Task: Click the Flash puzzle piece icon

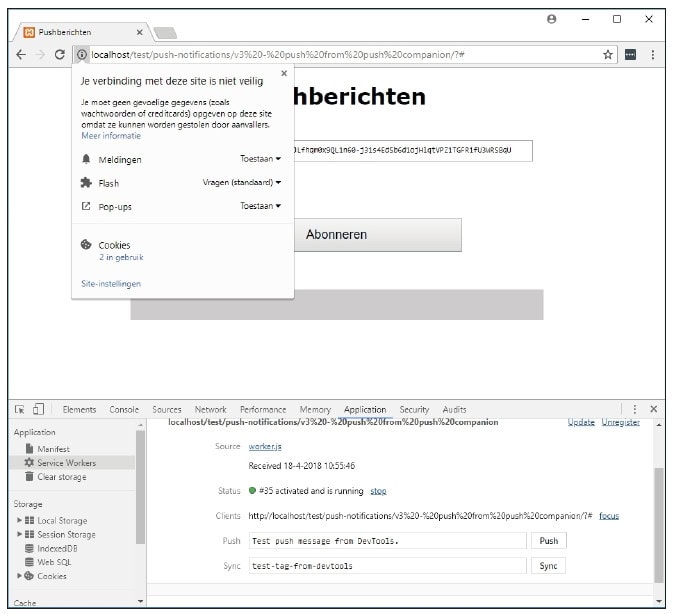Action: pyautogui.click(x=86, y=183)
